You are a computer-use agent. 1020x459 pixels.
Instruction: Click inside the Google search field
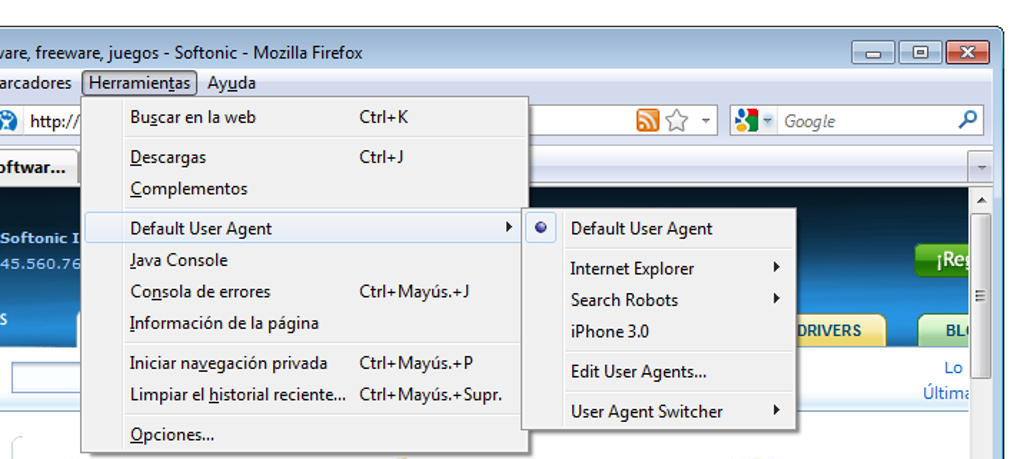pos(865,121)
